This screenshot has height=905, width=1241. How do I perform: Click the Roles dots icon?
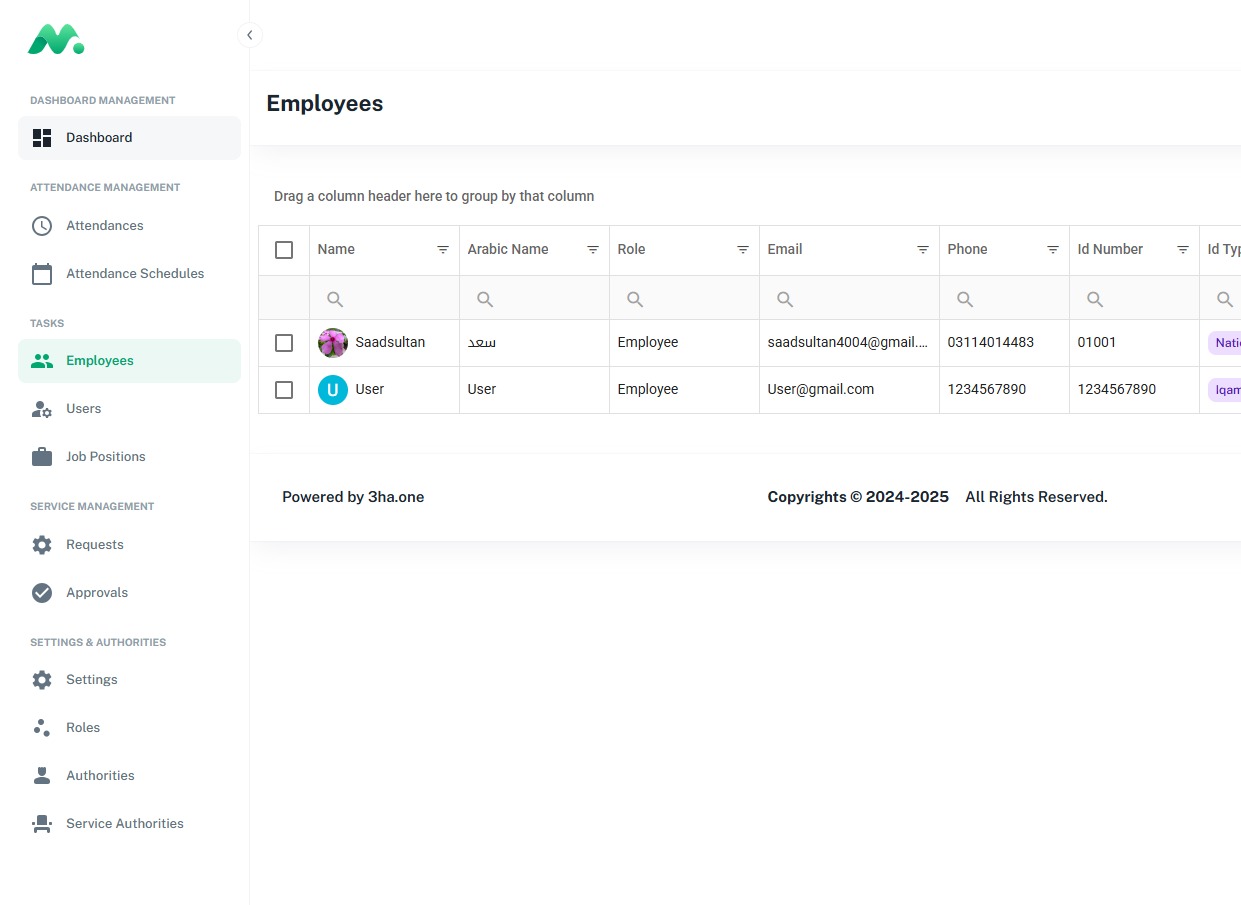point(42,728)
